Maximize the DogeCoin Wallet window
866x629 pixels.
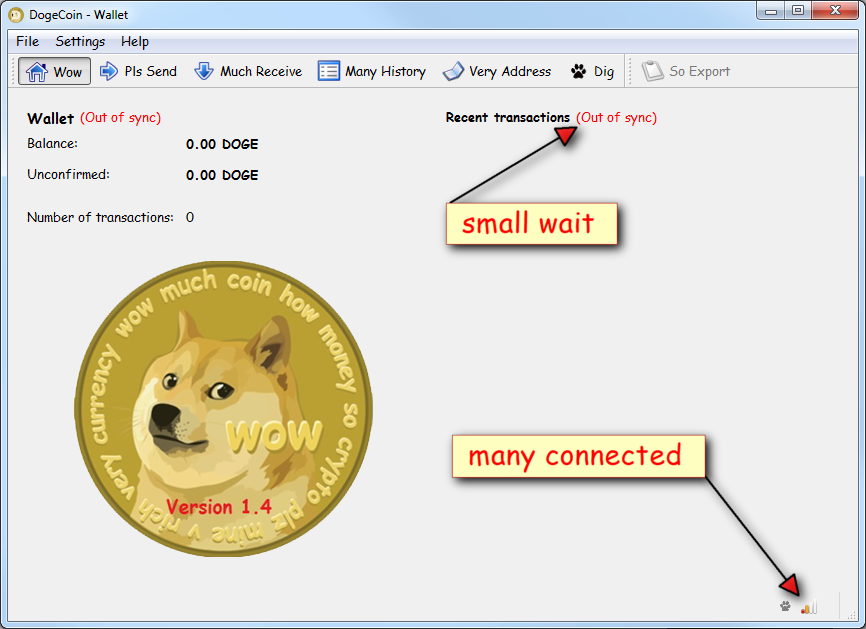[x=798, y=11]
